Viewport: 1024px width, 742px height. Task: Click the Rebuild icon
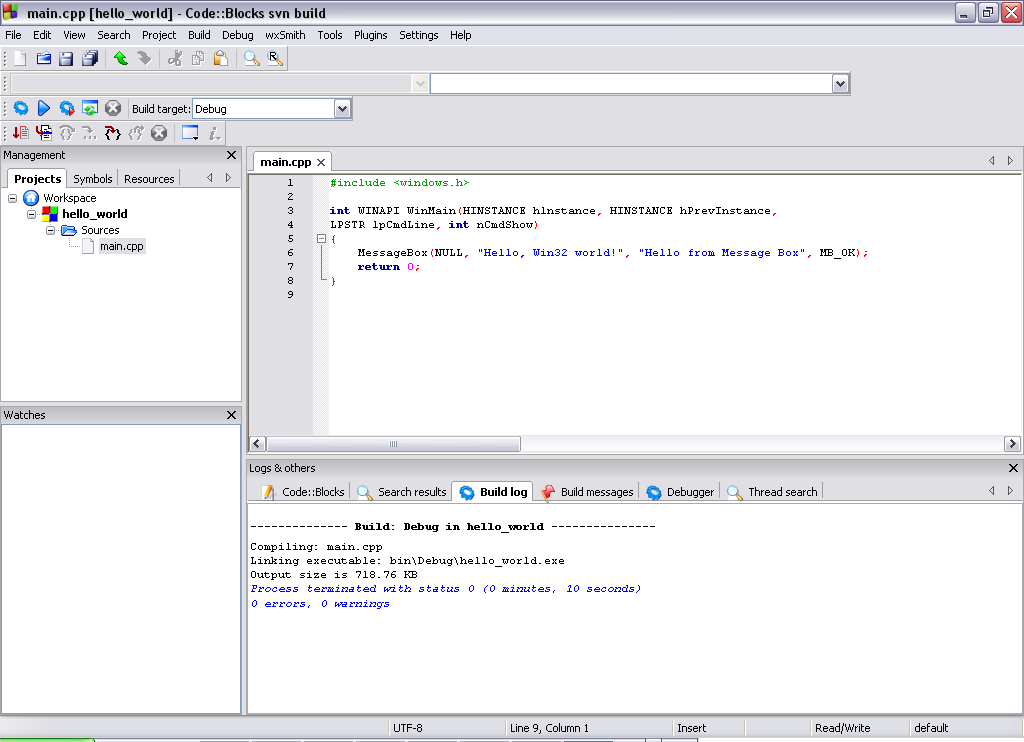[90, 108]
